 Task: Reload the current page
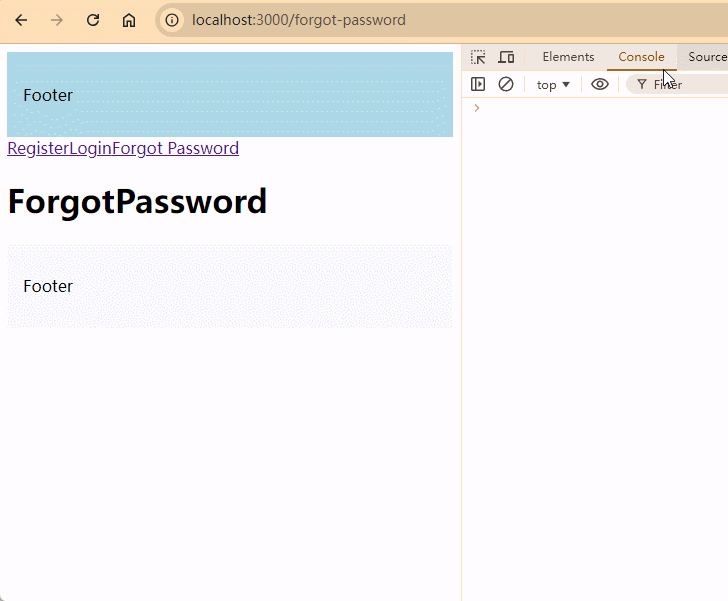coord(93,20)
